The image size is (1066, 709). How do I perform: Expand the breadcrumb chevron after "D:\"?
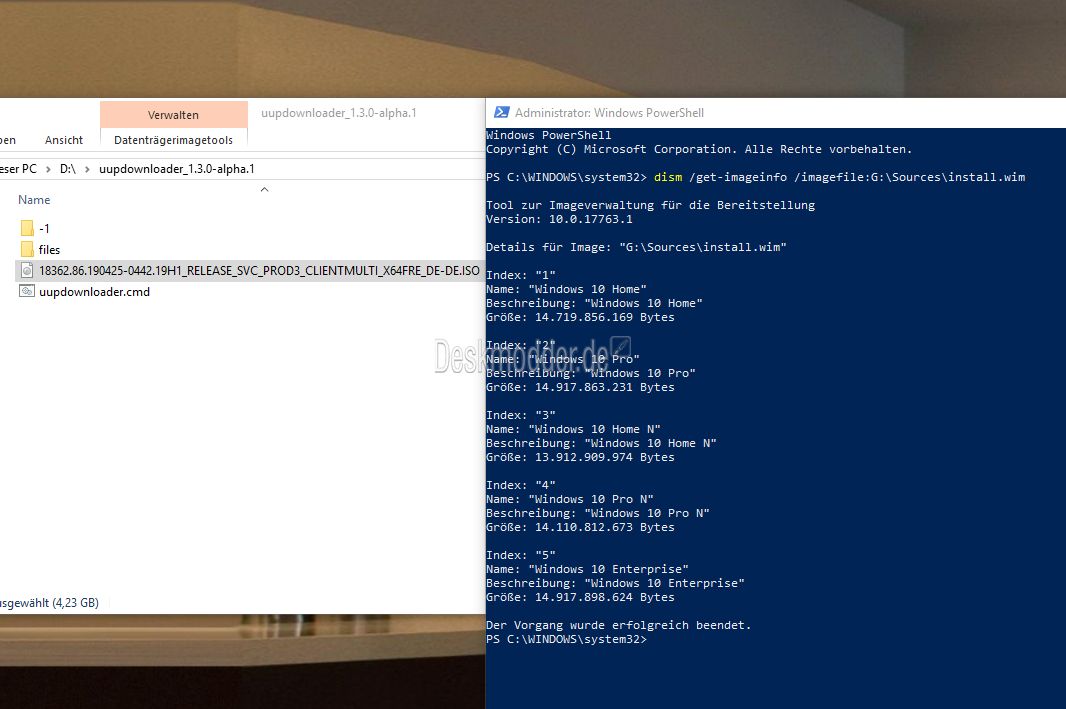[x=87, y=169]
